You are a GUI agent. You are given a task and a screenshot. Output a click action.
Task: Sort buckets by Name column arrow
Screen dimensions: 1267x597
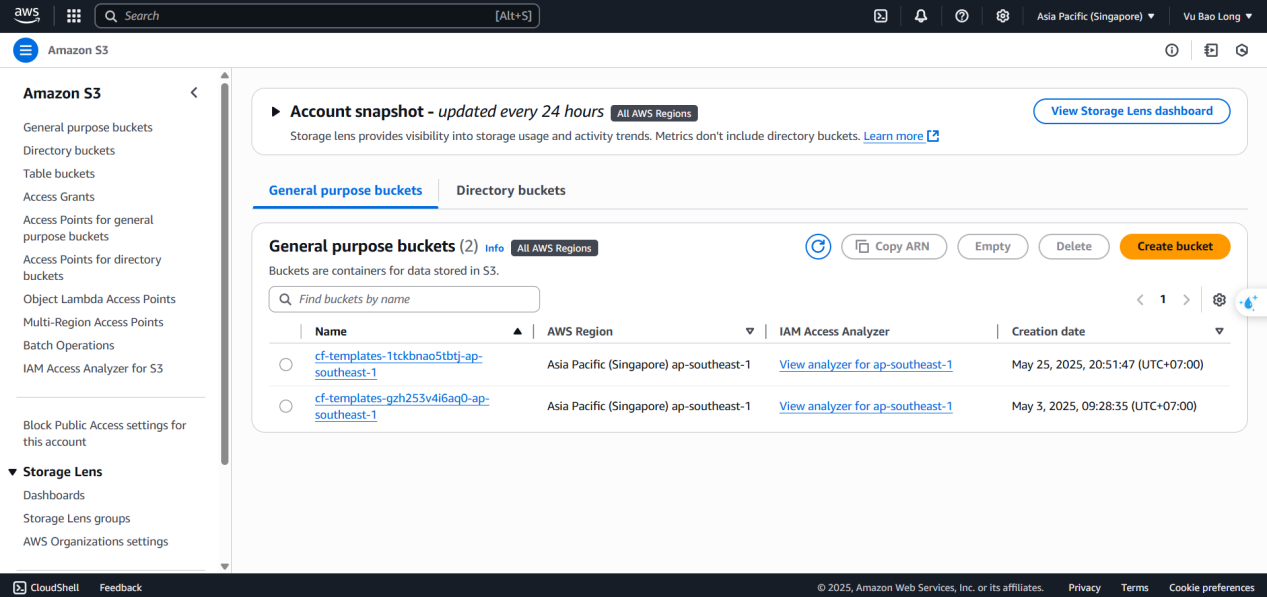point(517,331)
